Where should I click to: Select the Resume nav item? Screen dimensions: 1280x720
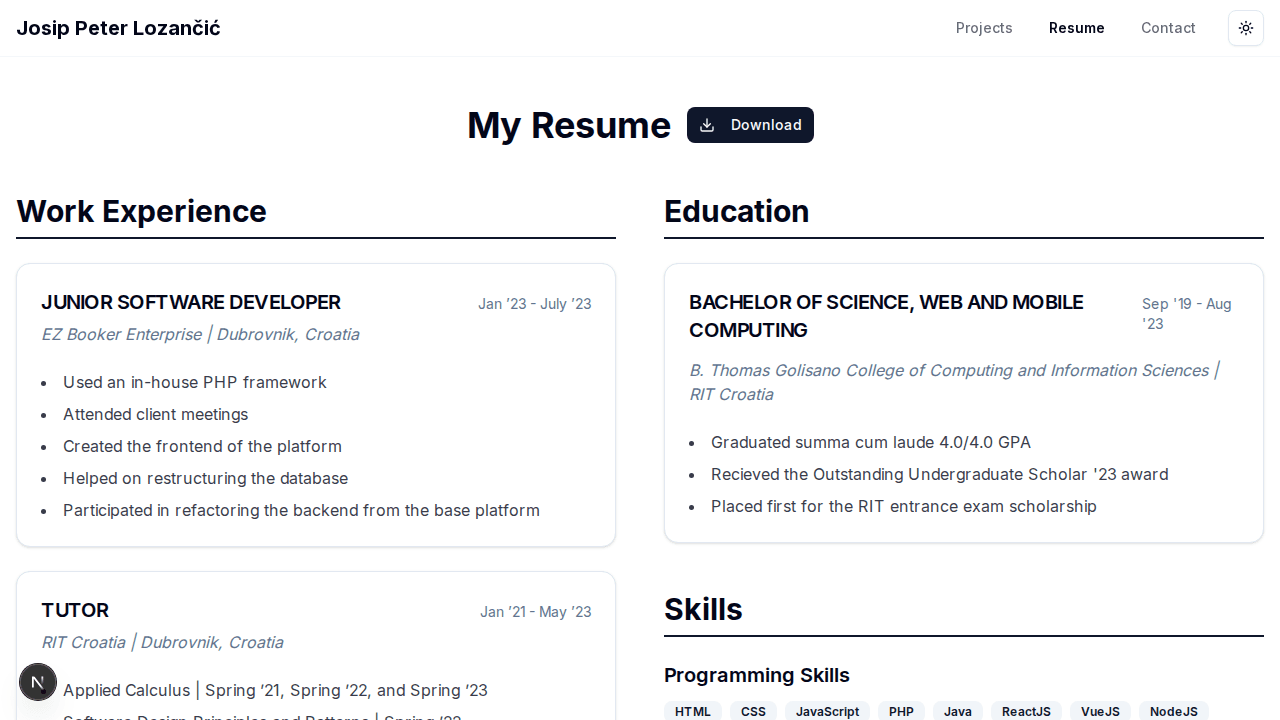coord(1076,28)
